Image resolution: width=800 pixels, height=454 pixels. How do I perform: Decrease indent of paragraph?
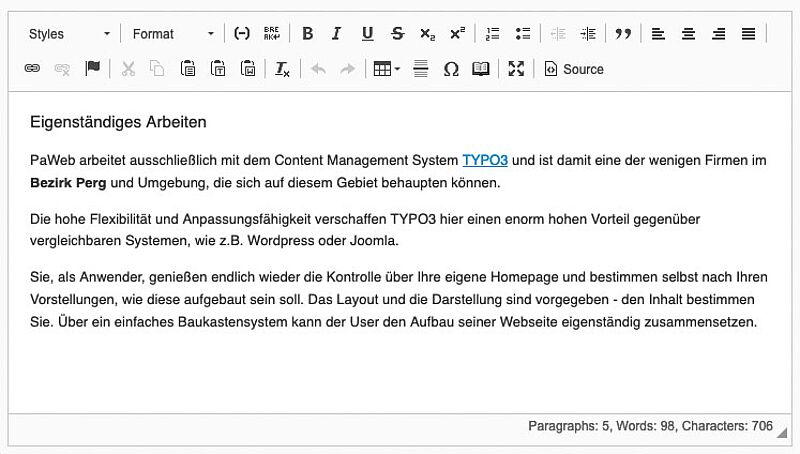558,34
